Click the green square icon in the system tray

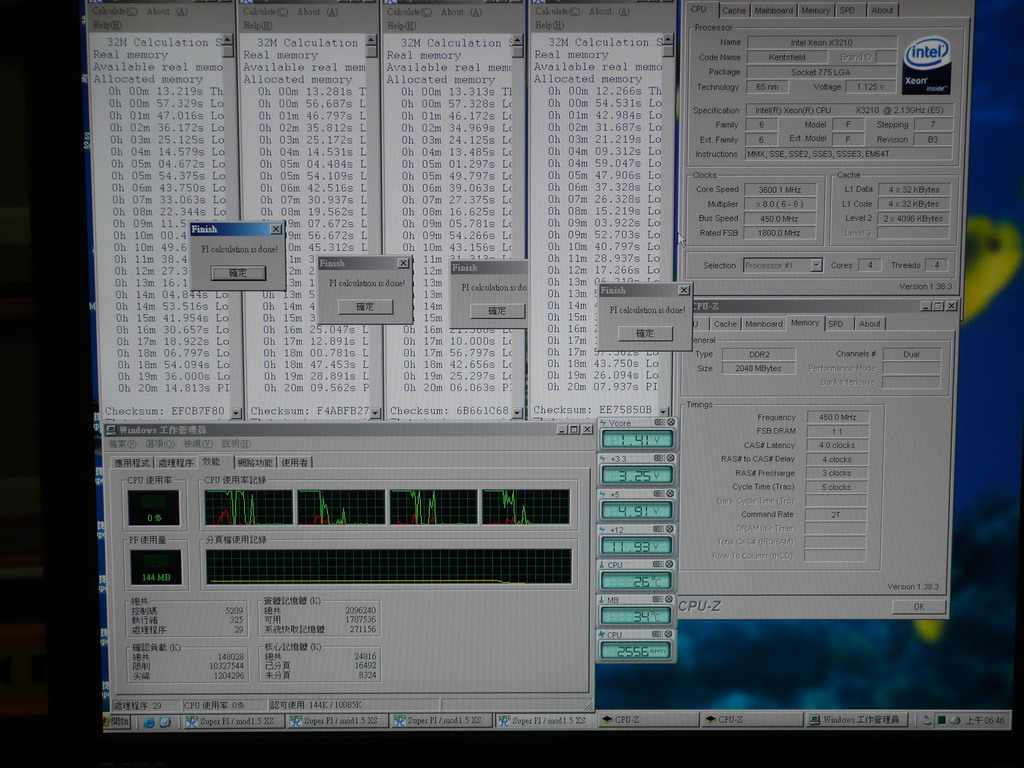tap(941, 720)
